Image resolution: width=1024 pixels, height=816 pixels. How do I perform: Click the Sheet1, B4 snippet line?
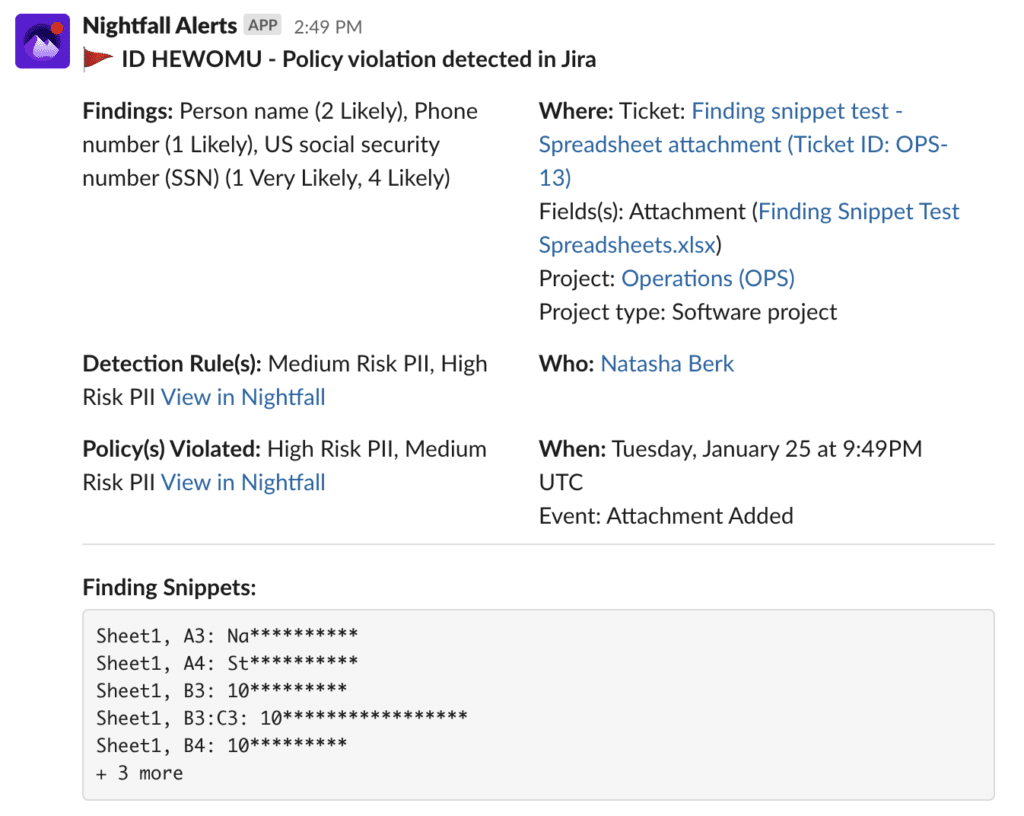point(222,745)
